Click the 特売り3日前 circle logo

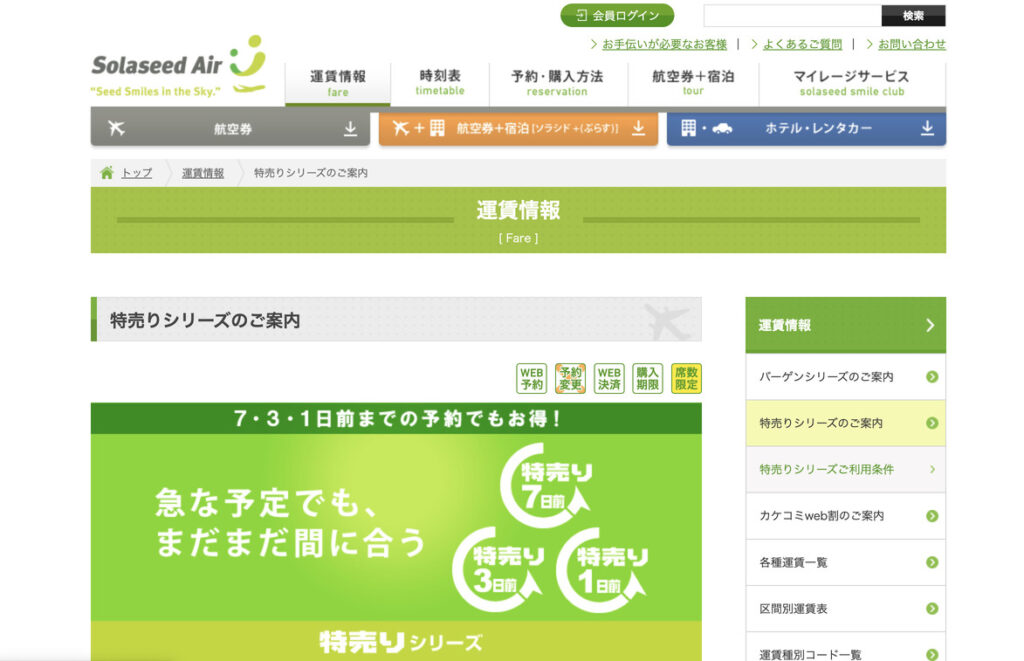(x=500, y=570)
